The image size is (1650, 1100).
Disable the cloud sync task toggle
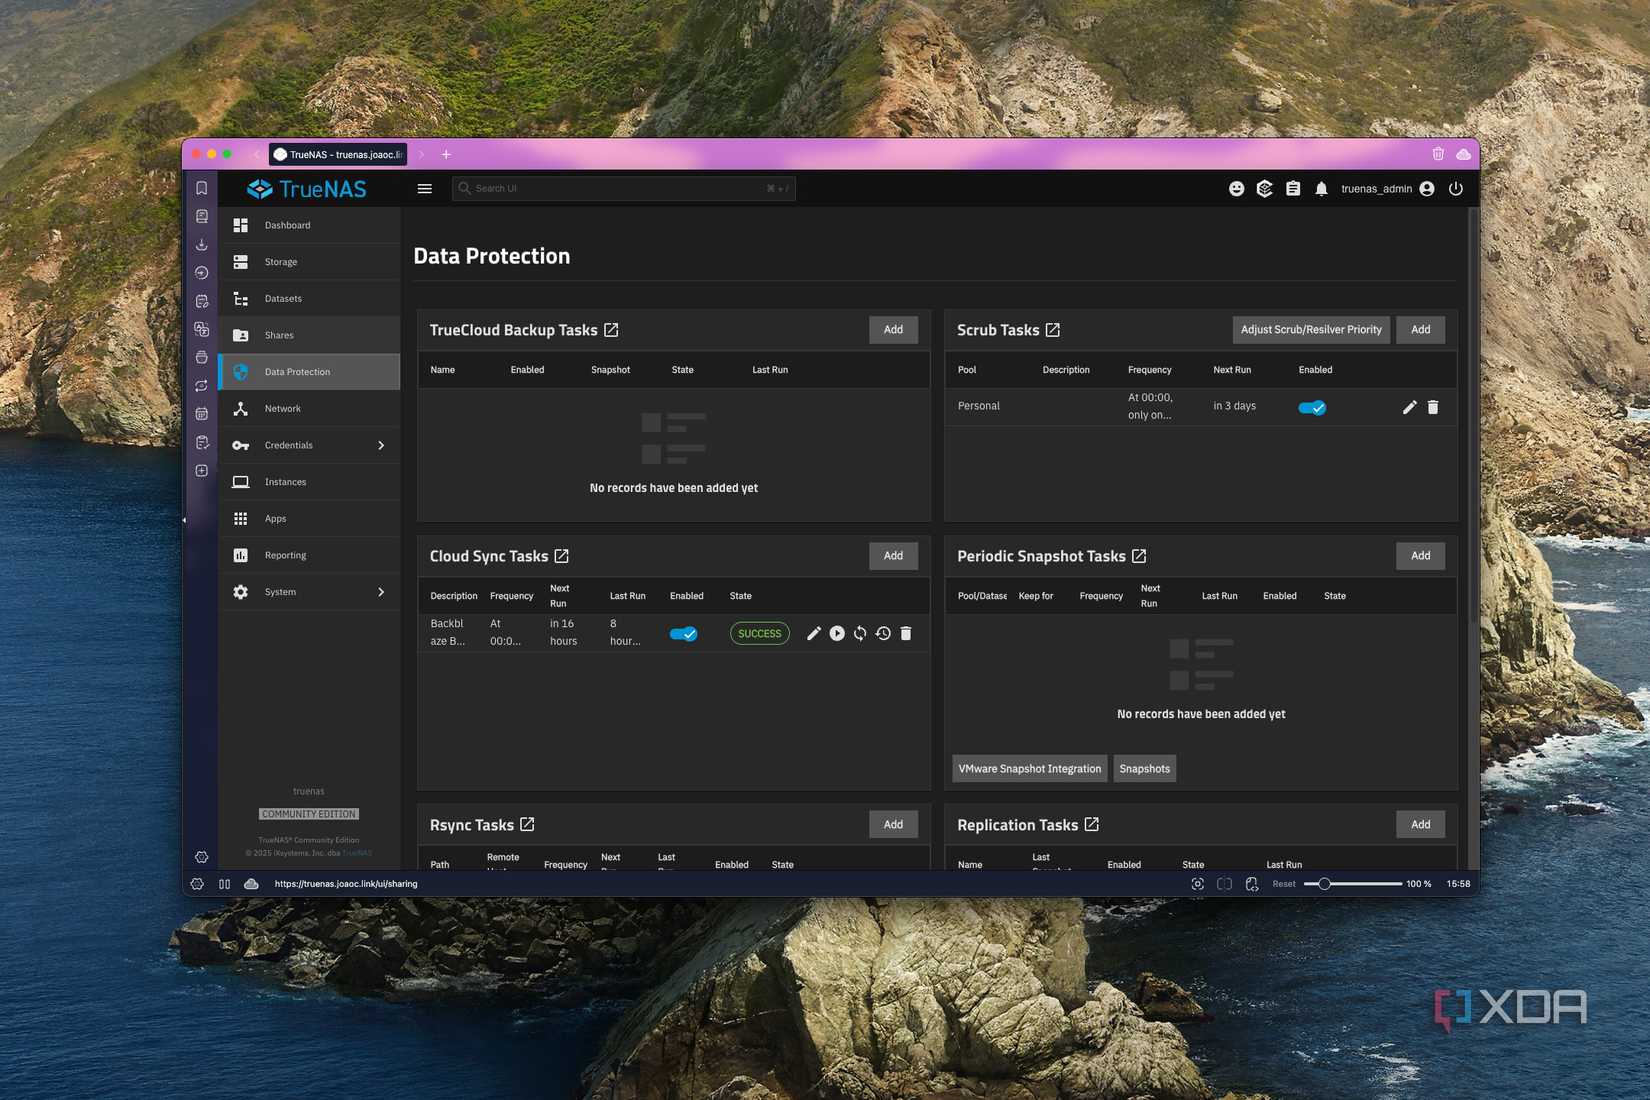point(684,633)
